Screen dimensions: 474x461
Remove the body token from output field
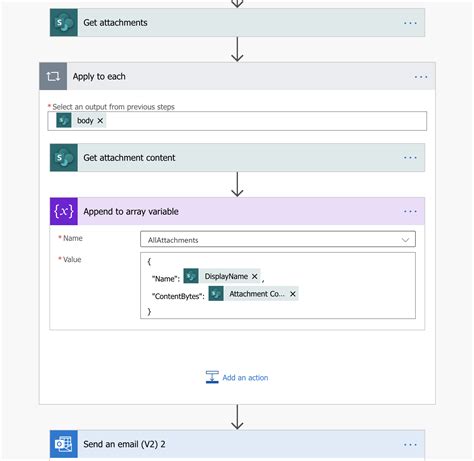point(100,121)
